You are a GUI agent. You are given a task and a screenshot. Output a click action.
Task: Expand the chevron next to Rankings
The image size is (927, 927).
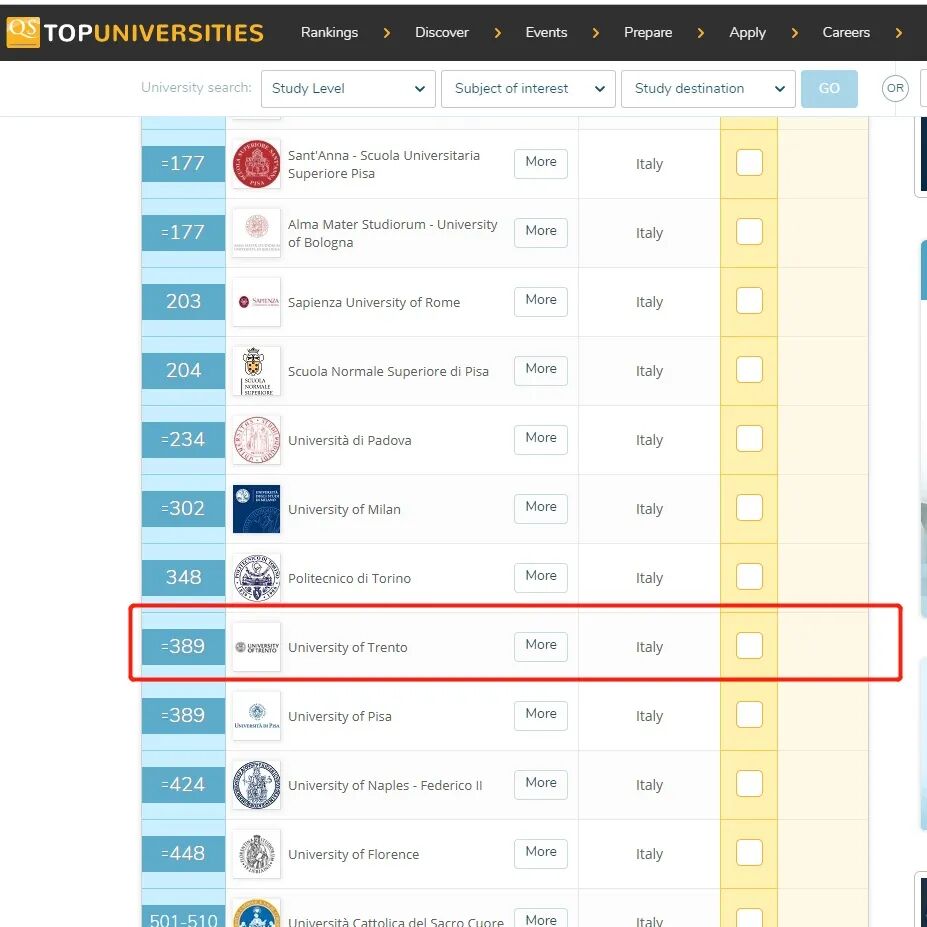387,33
